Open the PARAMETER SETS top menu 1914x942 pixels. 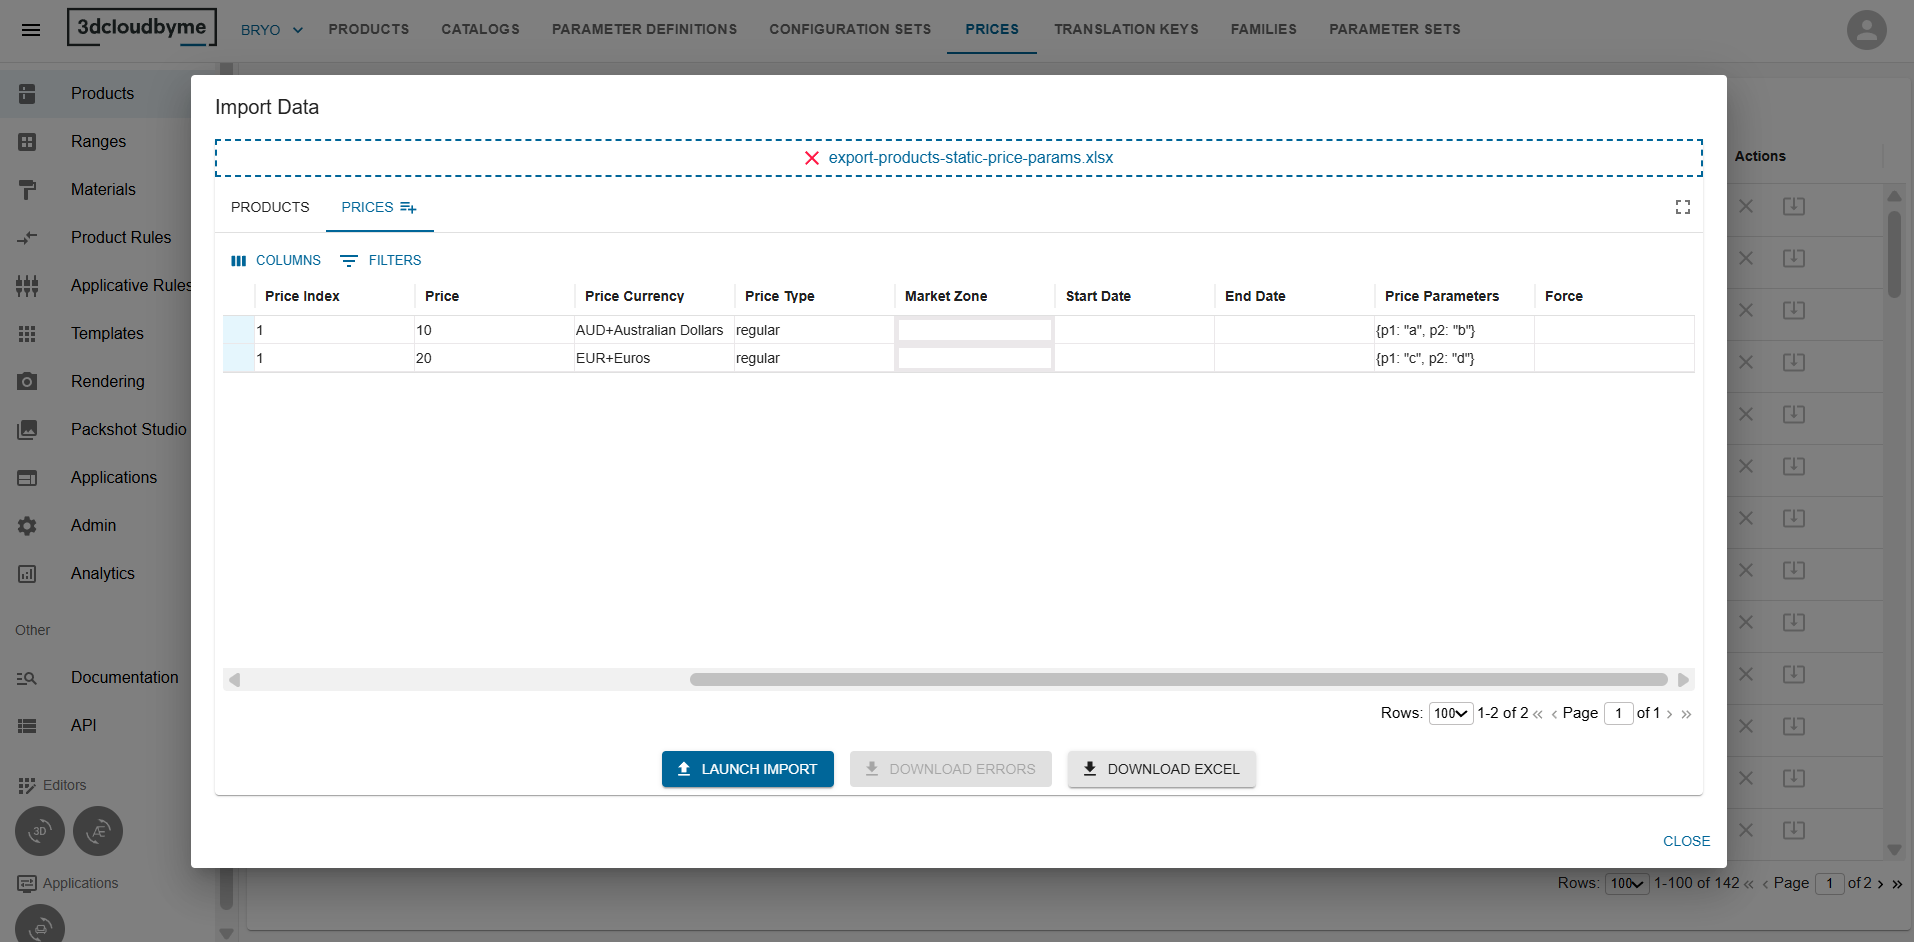[x=1395, y=29]
